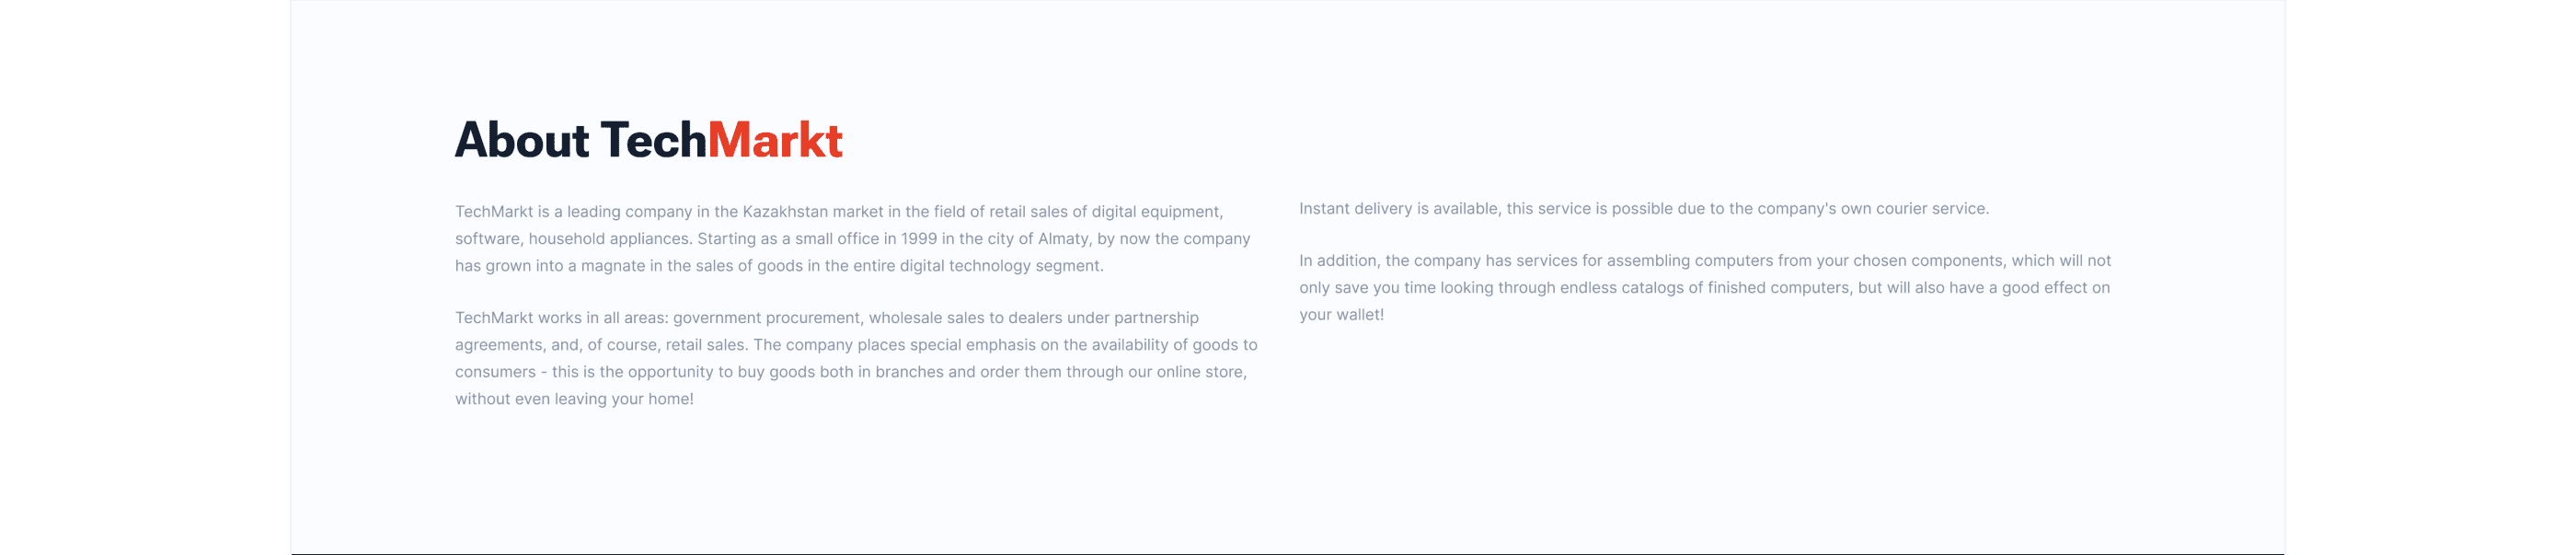
Task: Click the word "Almaty" in the description
Action: pos(1062,239)
